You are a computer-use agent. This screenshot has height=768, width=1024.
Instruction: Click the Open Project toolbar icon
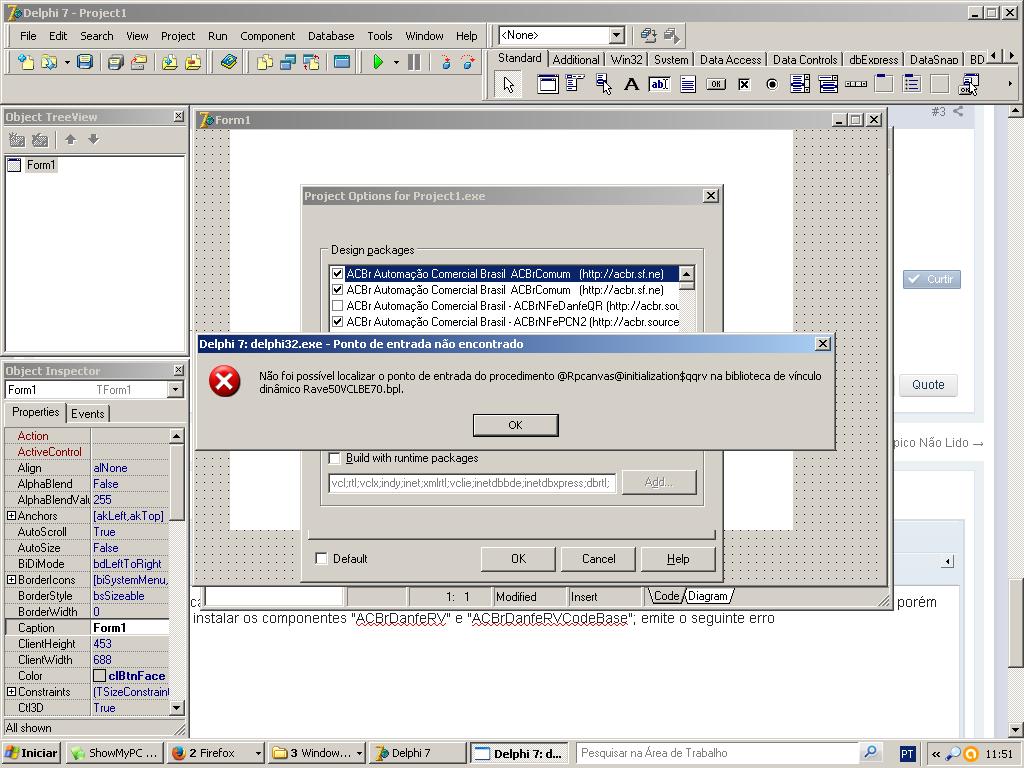138,62
